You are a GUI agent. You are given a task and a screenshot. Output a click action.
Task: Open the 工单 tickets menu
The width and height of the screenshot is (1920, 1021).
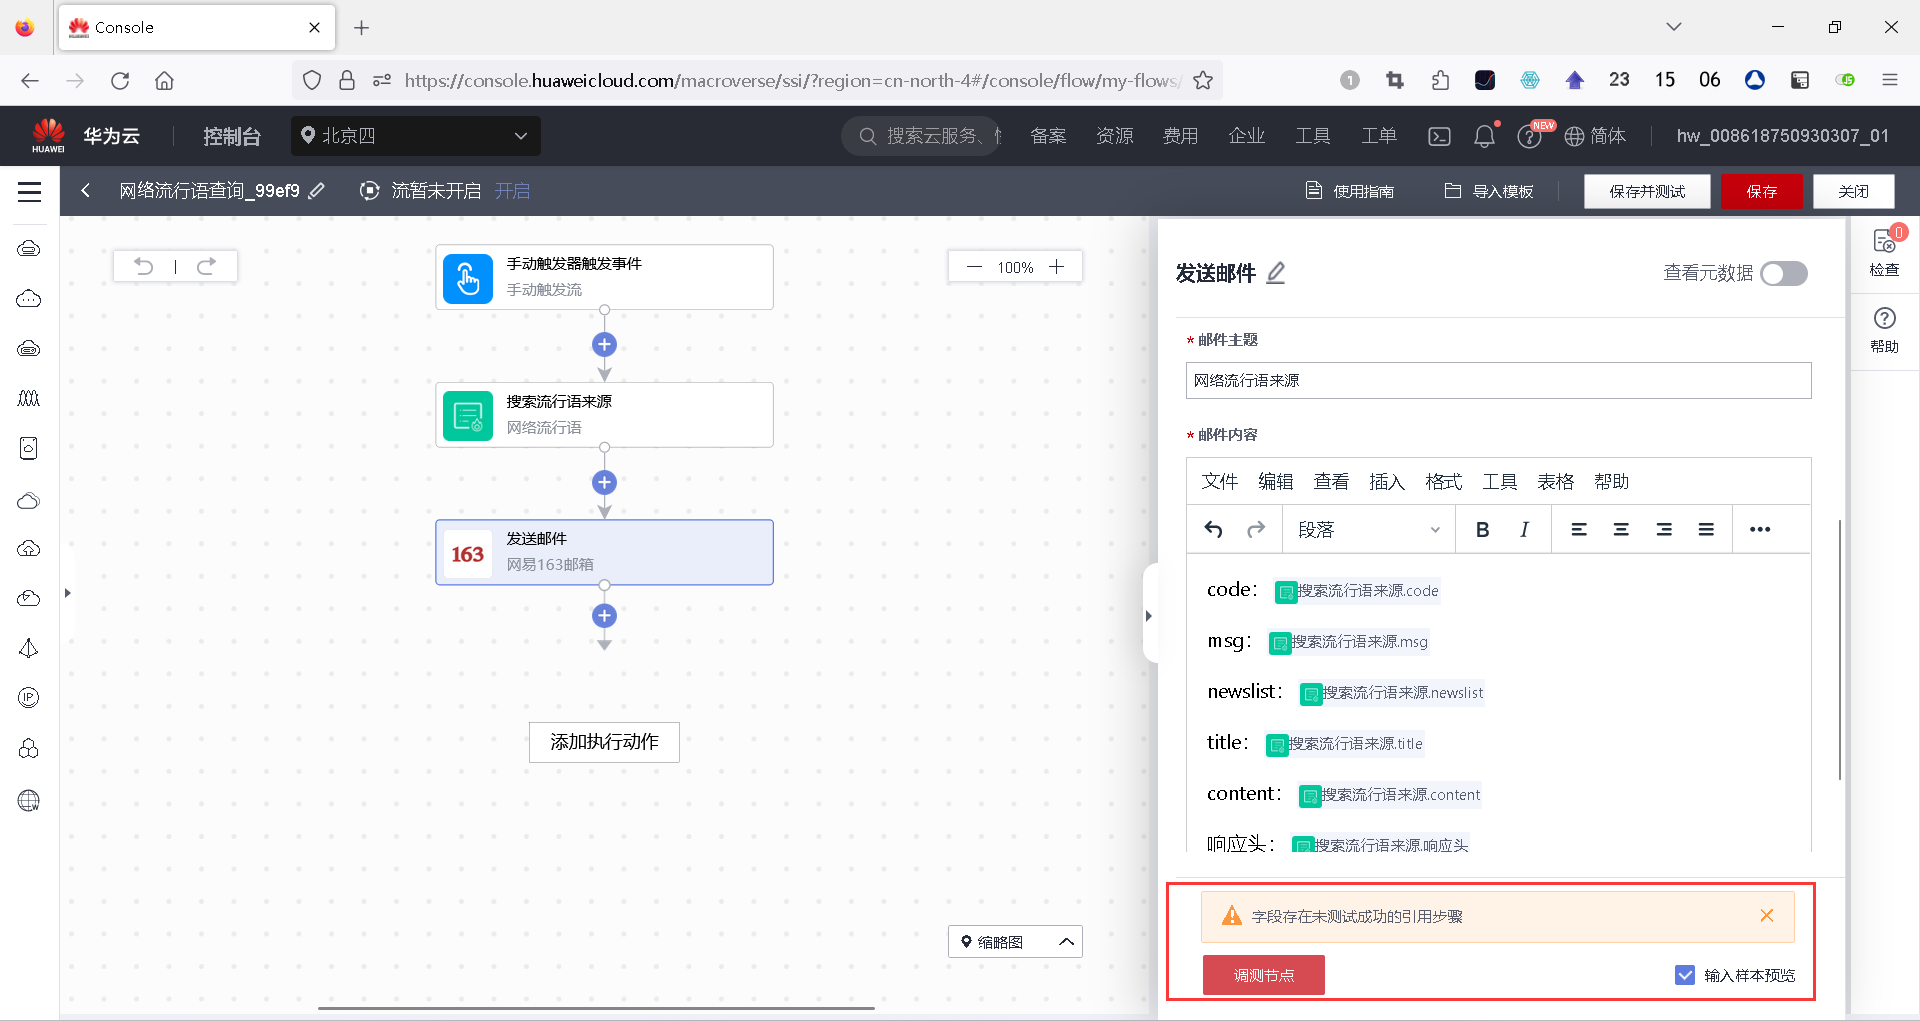coord(1379,136)
